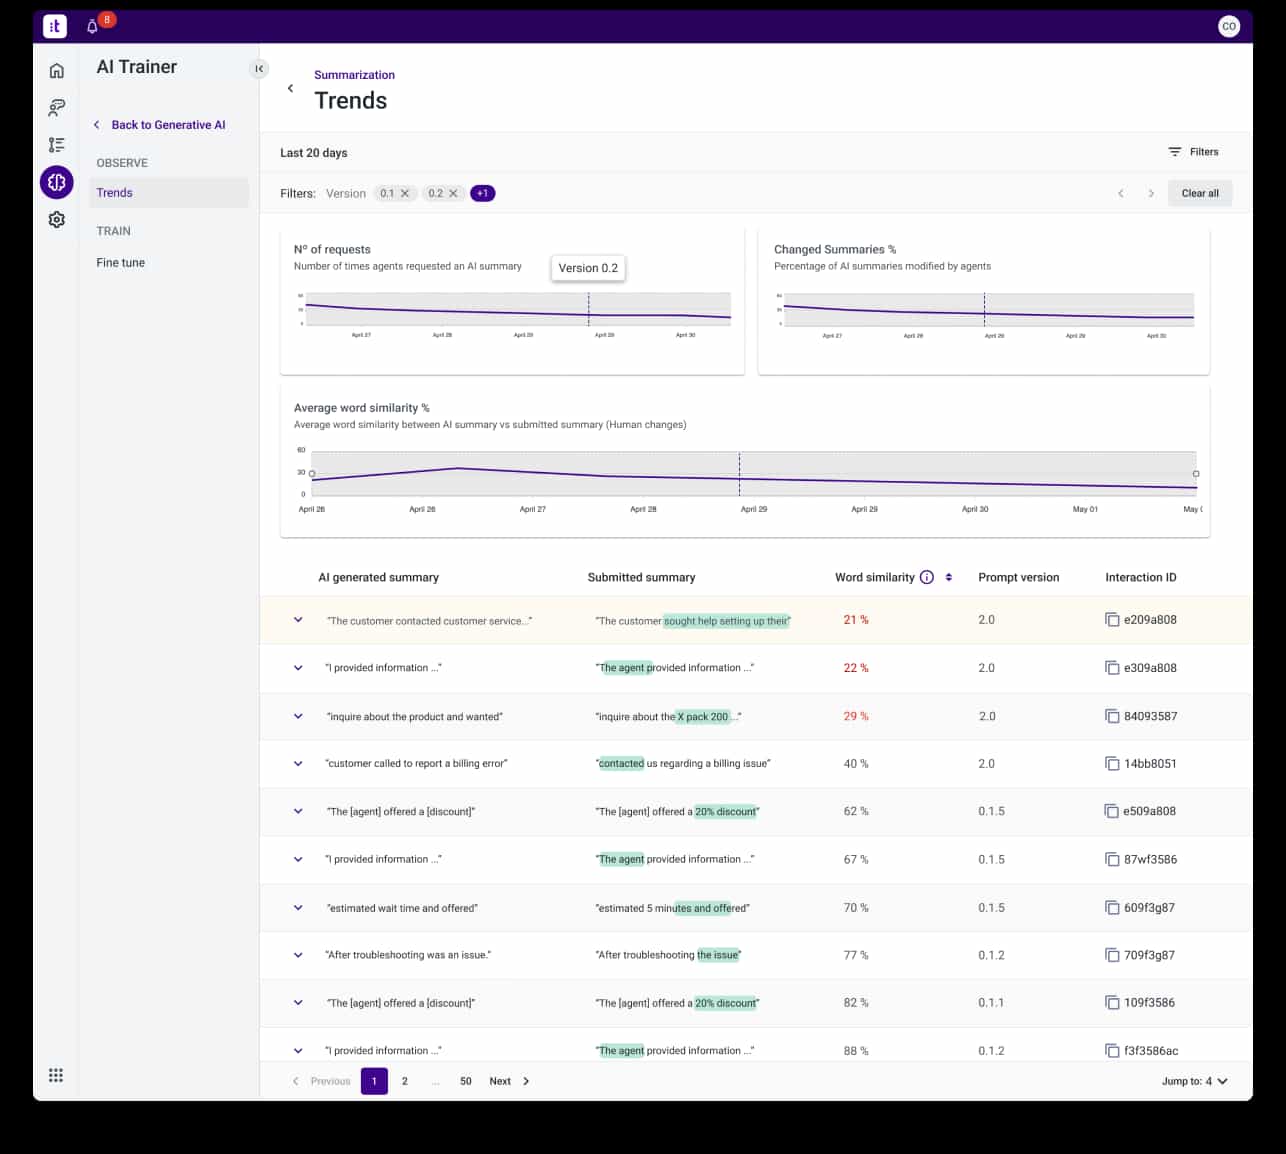Expand the row with 40% word similarity
The image size is (1286, 1154).
[x=297, y=763]
